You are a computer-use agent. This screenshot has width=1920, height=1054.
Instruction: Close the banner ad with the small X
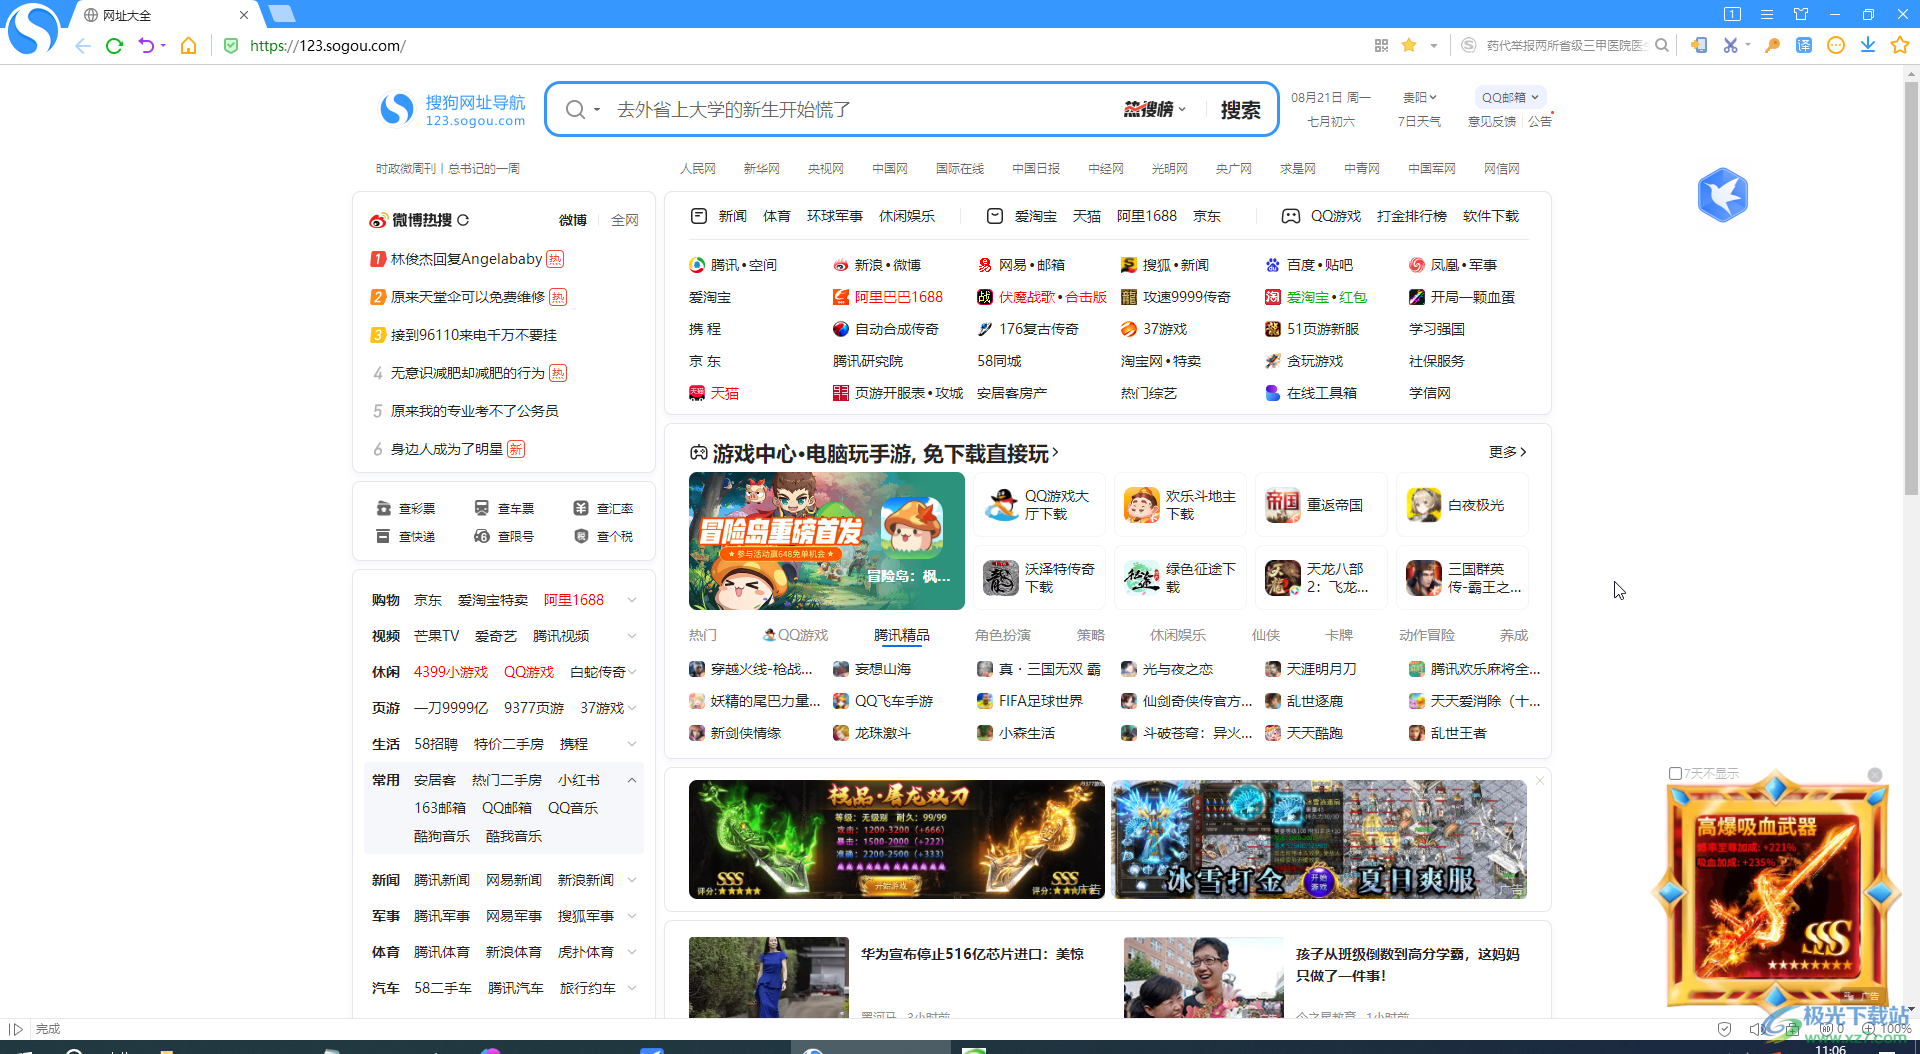click(1540, 781)
